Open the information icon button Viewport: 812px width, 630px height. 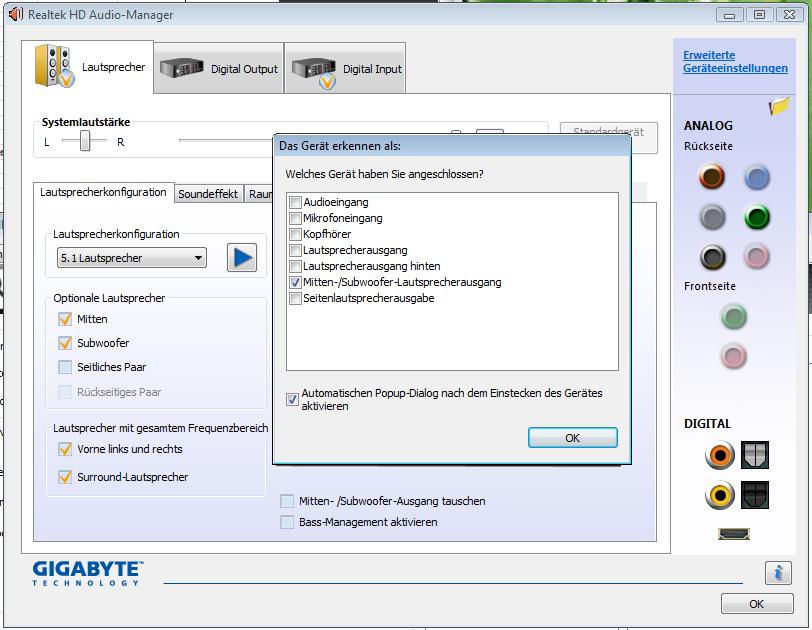778,573
